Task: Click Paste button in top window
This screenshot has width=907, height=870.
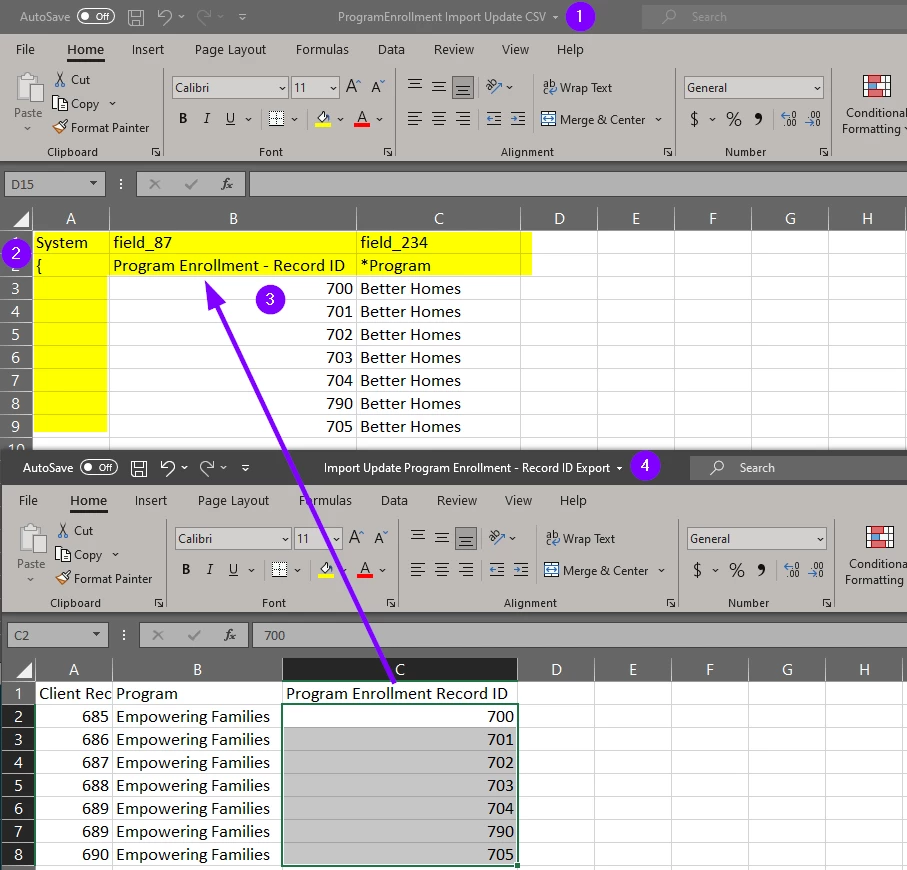Action: click(x=29, y=95)
